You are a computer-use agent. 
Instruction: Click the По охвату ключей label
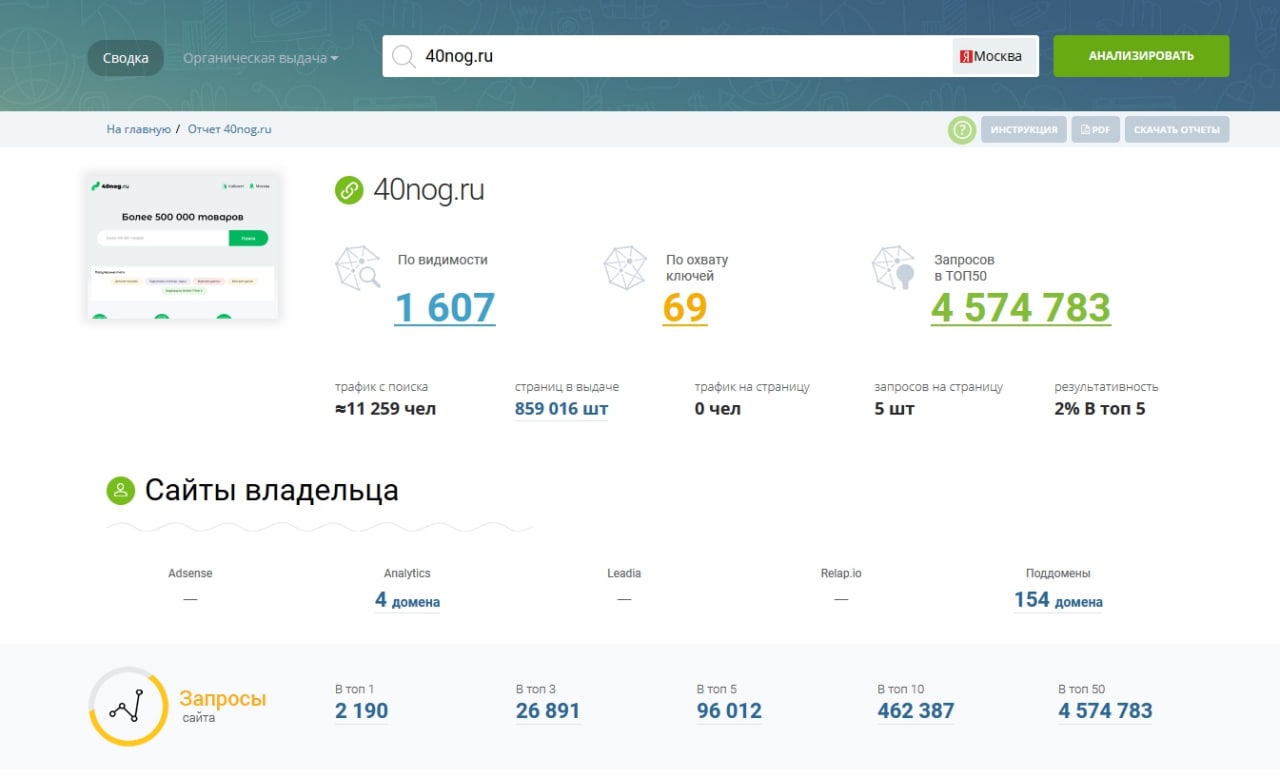[x=697, y=268]
